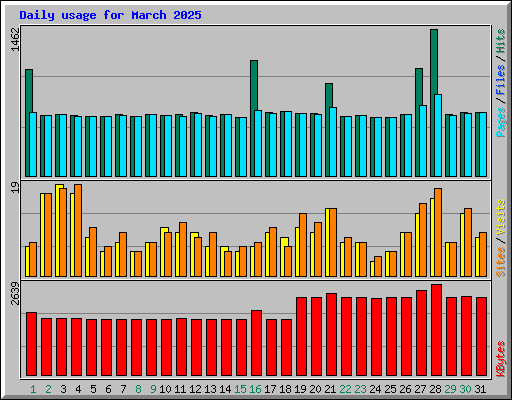Click day 28 label on x-axis
Viewport: 512px width, 400px height.
click(x=435, y=389)
